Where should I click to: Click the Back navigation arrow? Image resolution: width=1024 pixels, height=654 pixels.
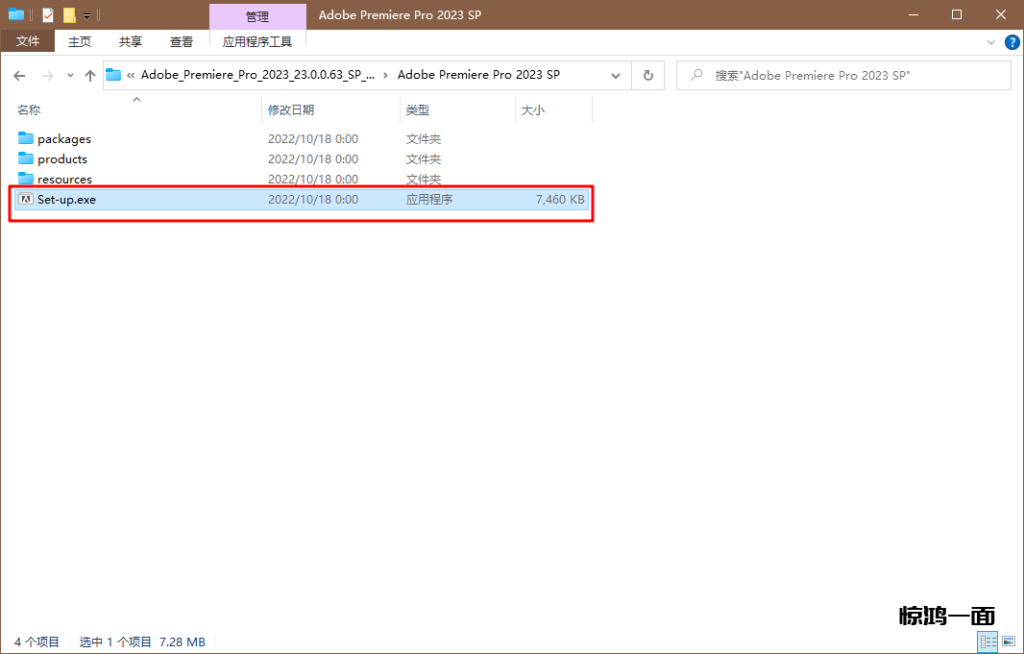(20, 76)
